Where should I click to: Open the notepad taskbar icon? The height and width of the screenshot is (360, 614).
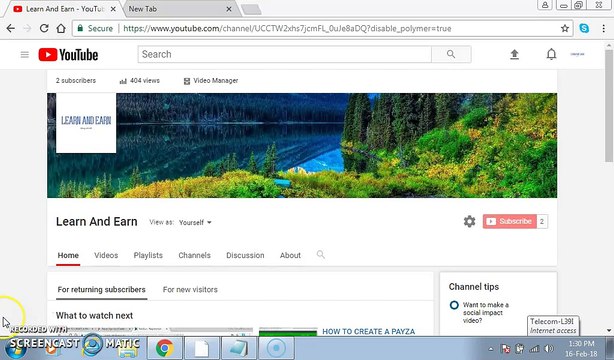click(238, 348)
